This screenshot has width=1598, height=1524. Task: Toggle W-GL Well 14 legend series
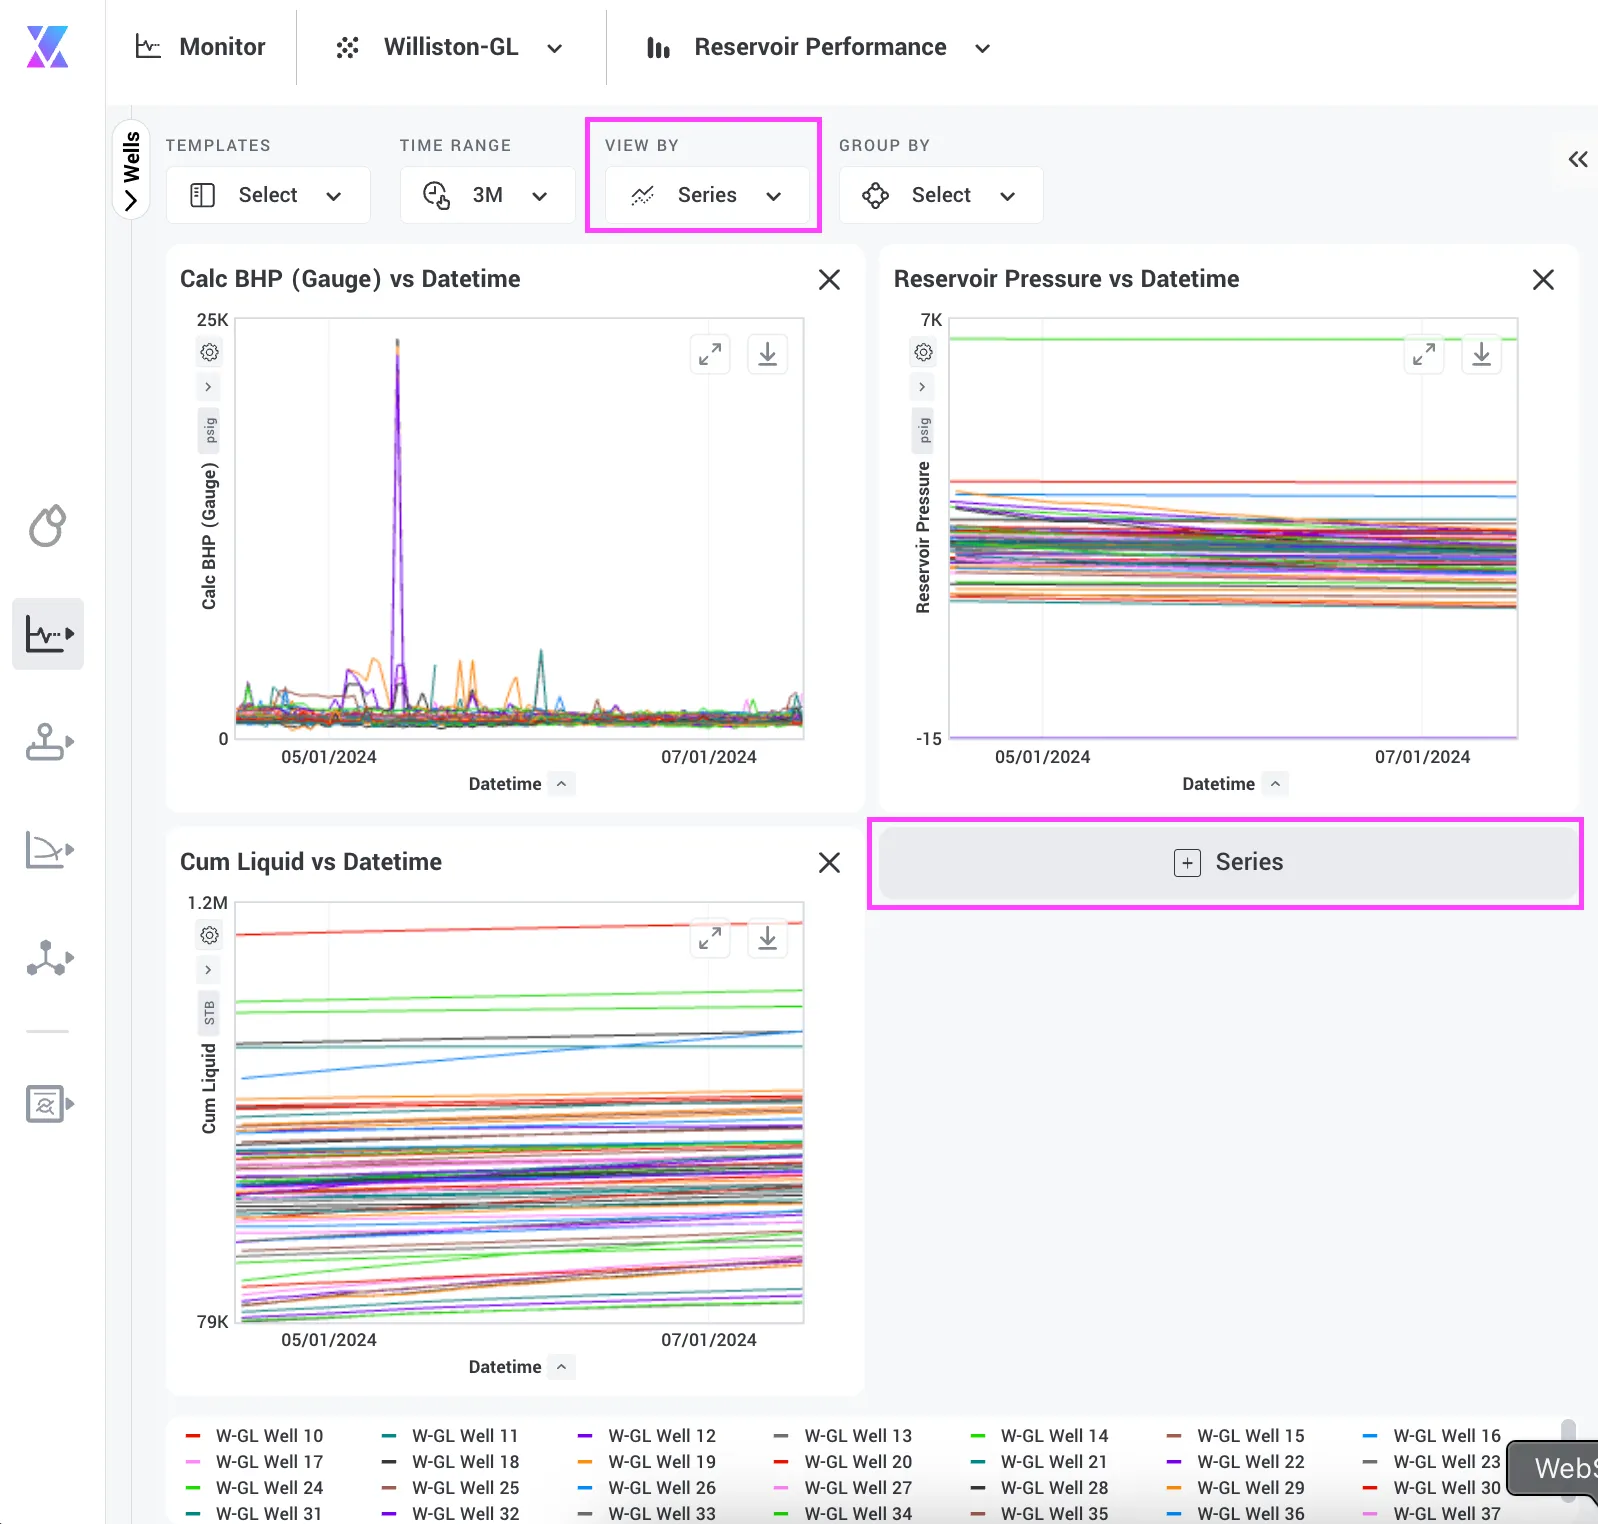pos(1040,1435)
